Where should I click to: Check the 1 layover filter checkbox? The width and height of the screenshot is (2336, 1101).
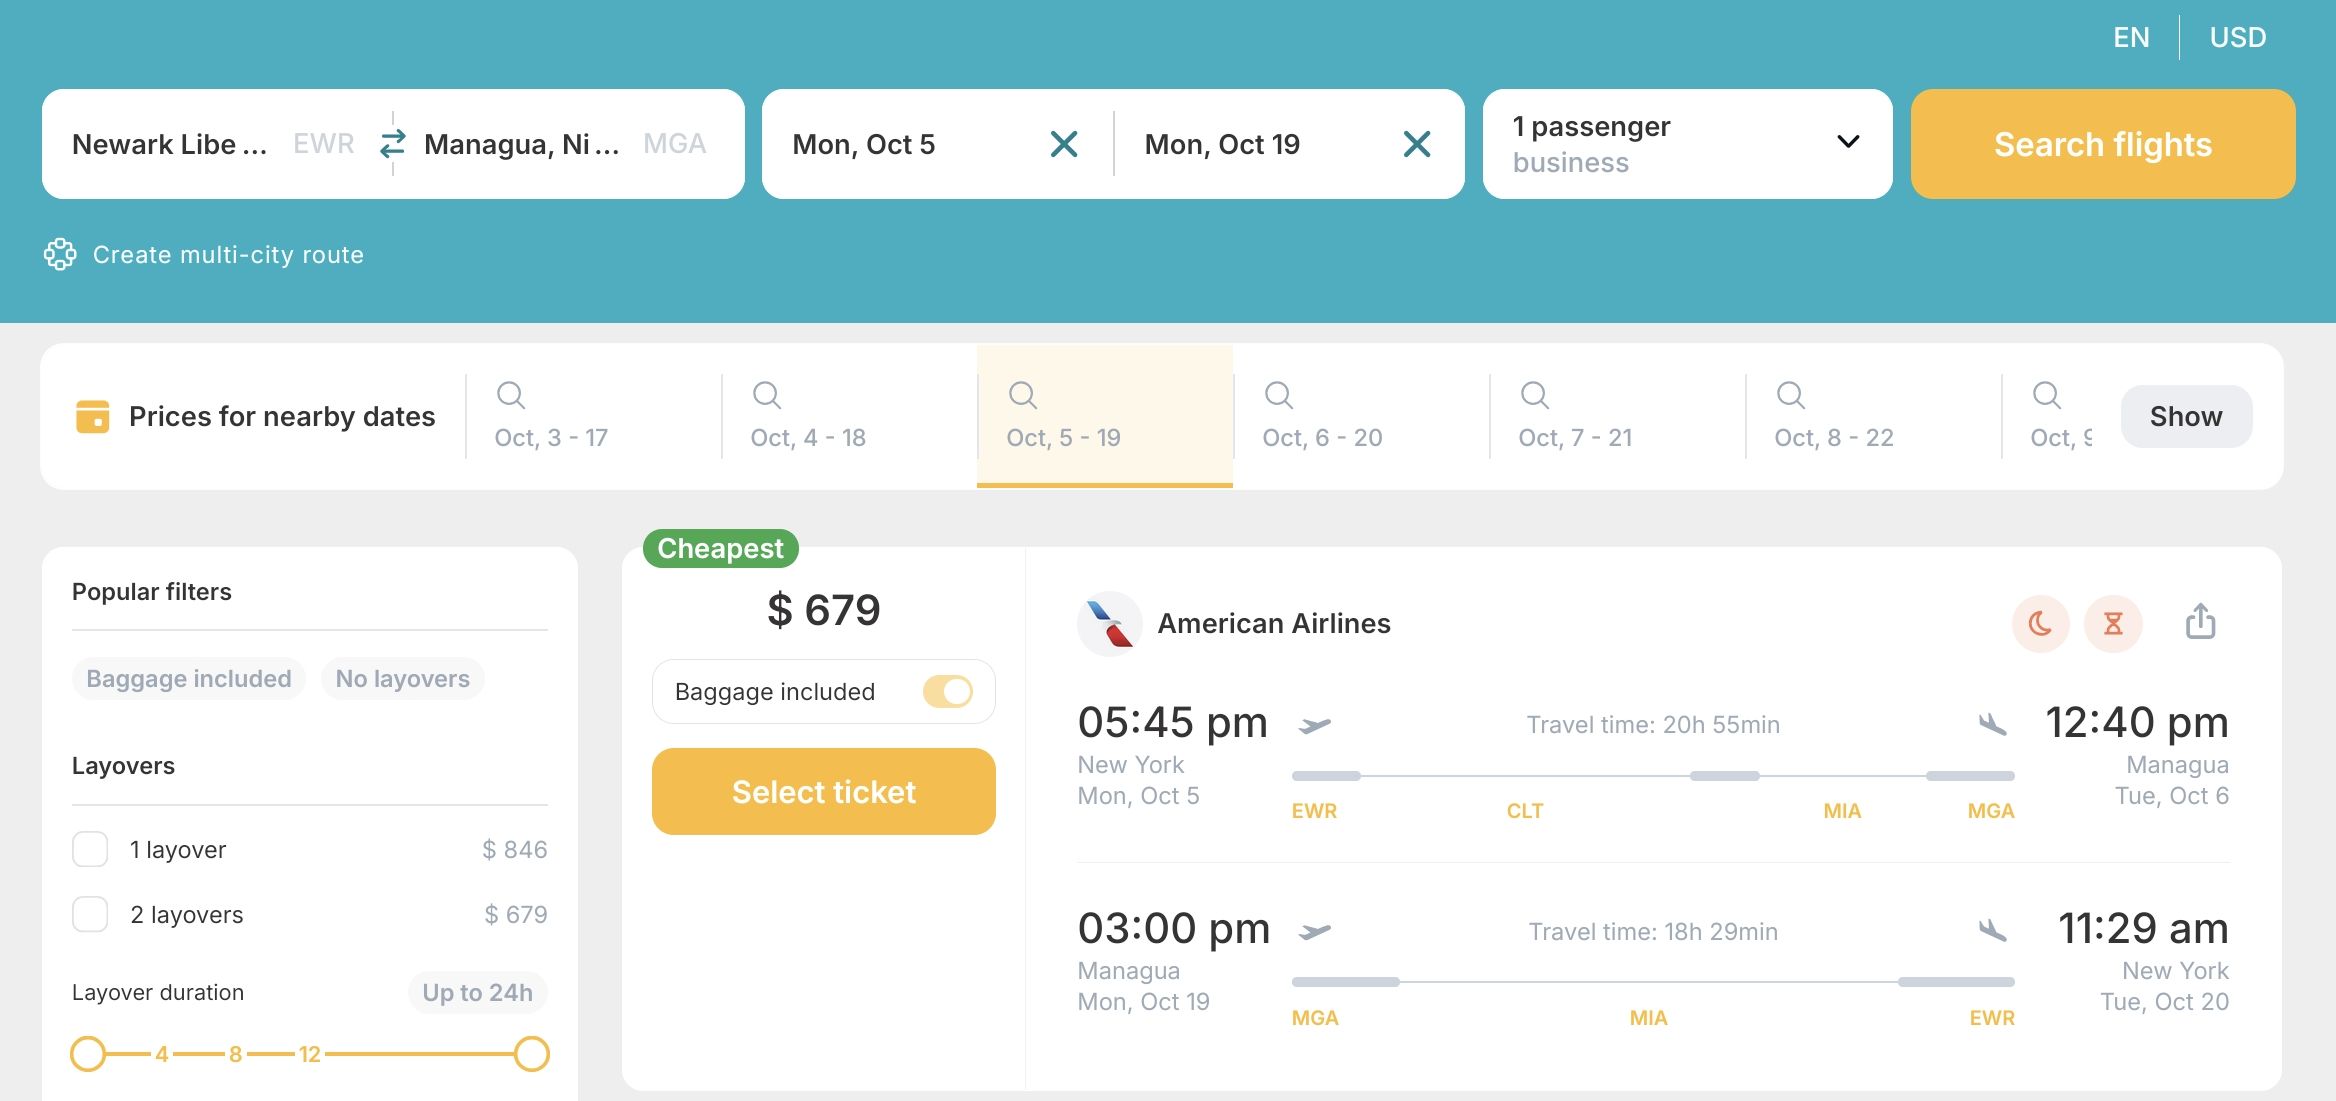pyautogui.click(x=90, y=849)
